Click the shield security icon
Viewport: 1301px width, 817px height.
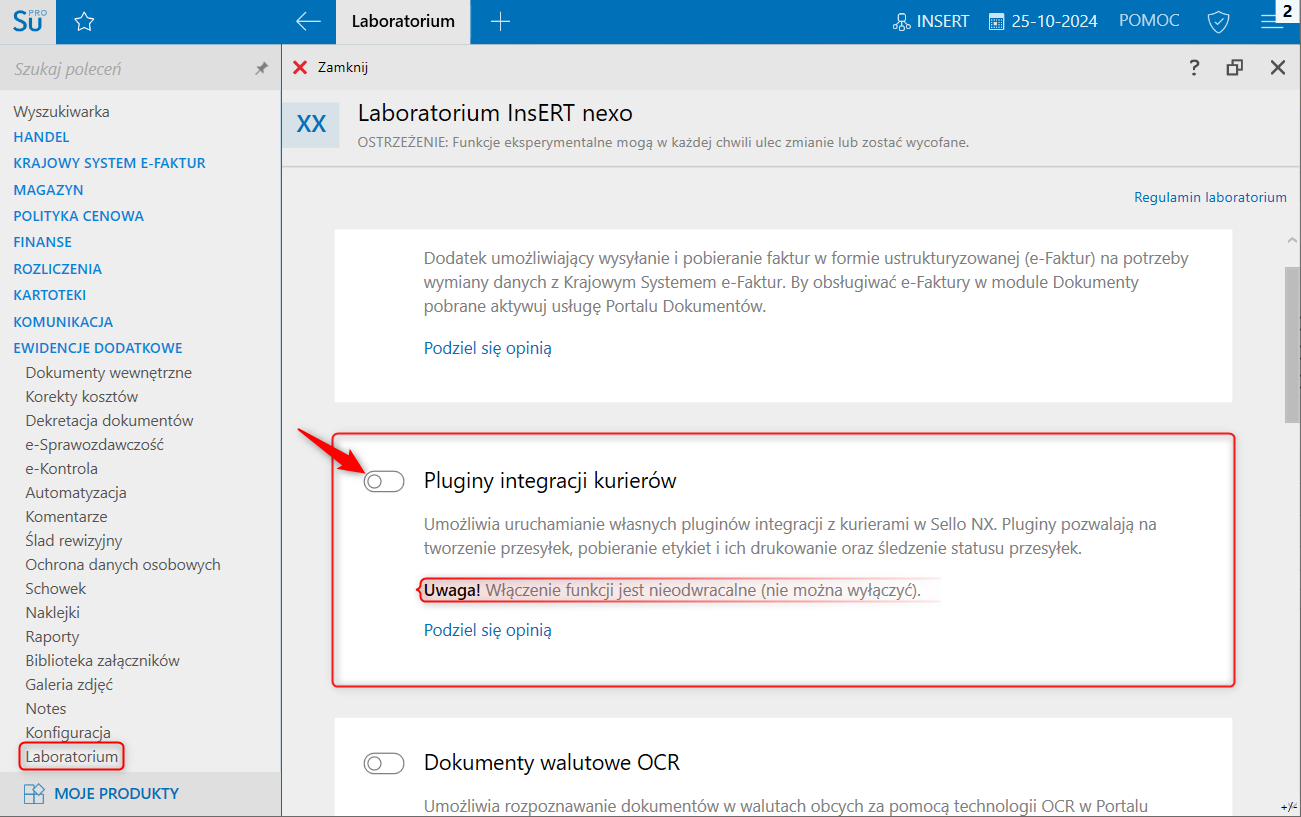pos(1217,21)
